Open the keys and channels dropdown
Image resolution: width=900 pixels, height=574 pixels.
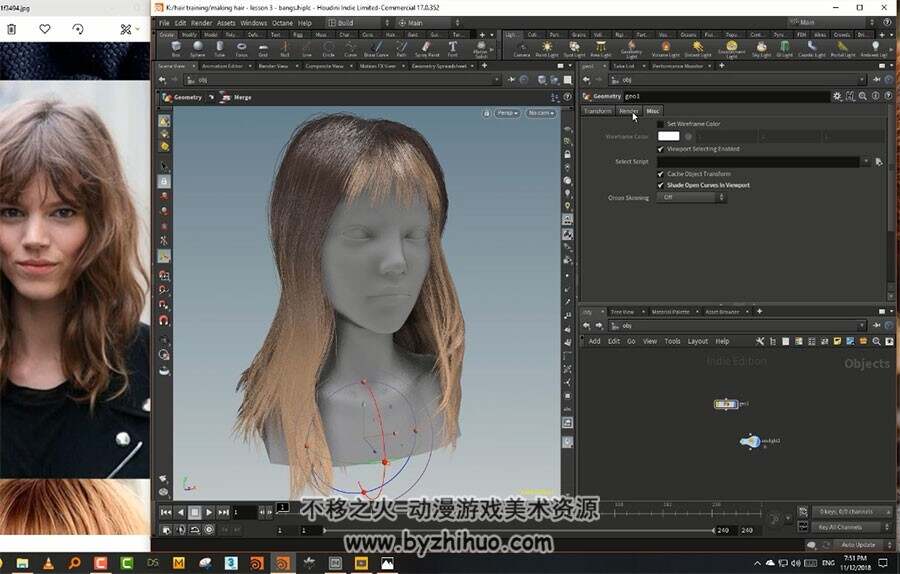tap(854, 511)
